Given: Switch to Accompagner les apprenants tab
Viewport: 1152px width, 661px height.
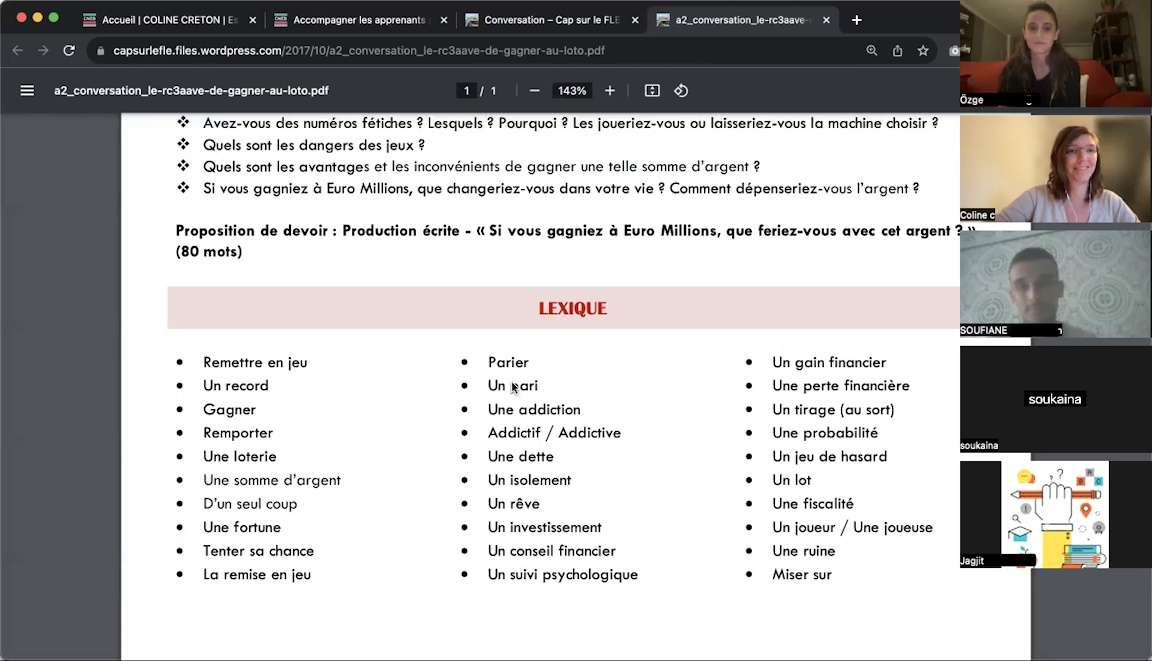Looking at the screenshot, I should 360,20.
